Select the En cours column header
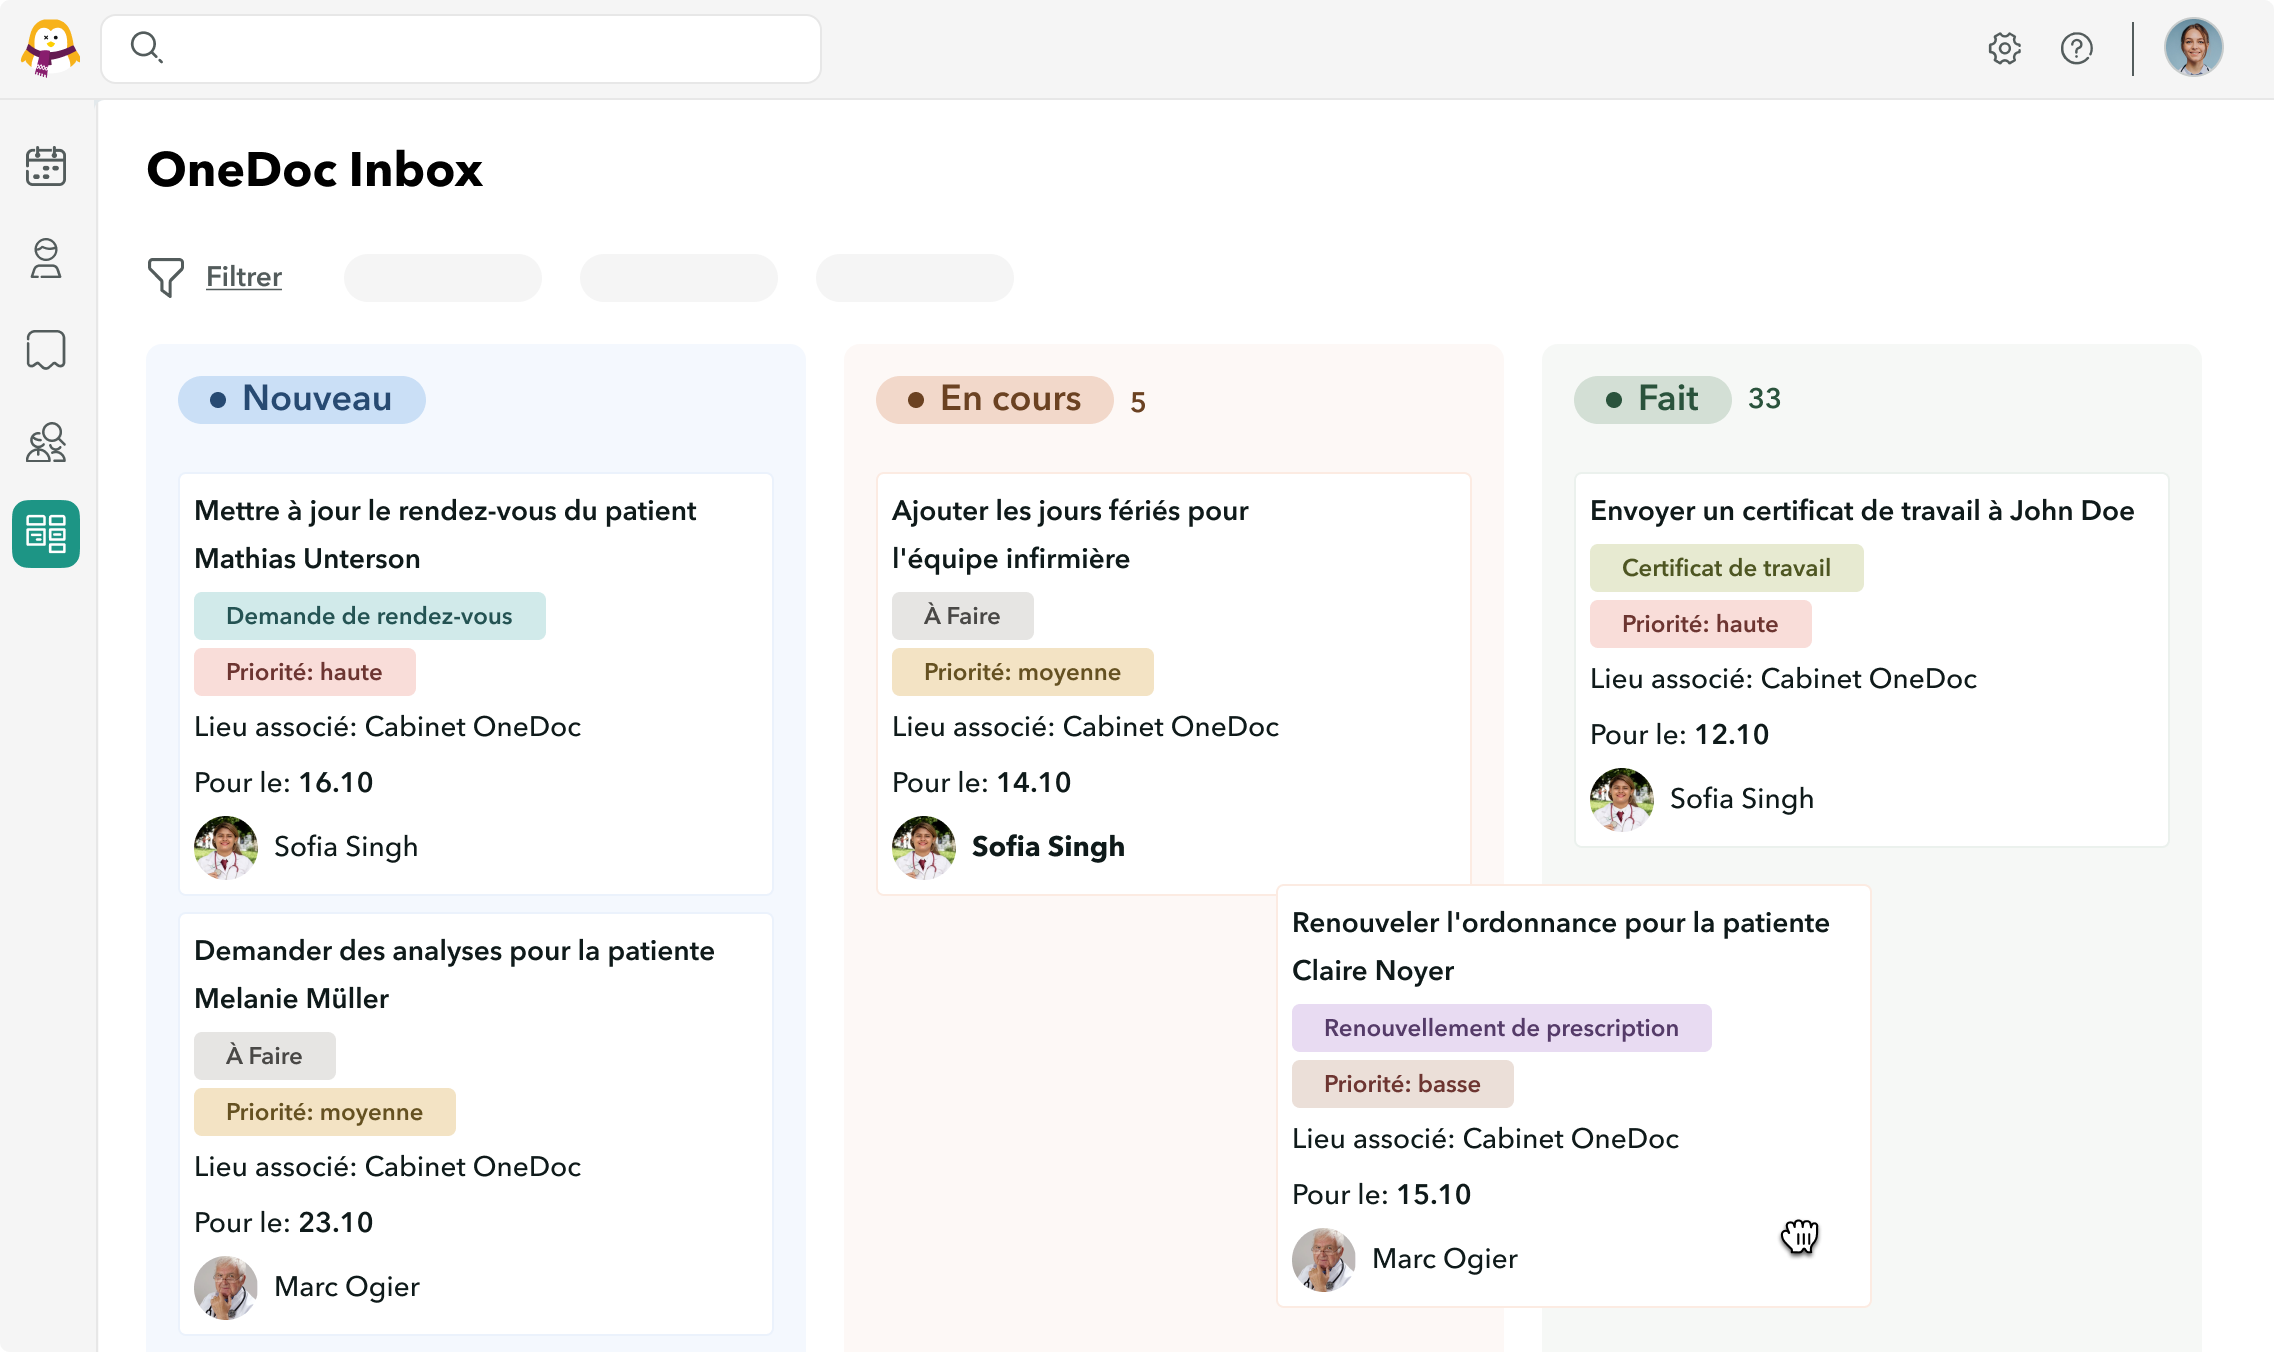This screenshot has height=1352, width=2274. click(995, 399)
